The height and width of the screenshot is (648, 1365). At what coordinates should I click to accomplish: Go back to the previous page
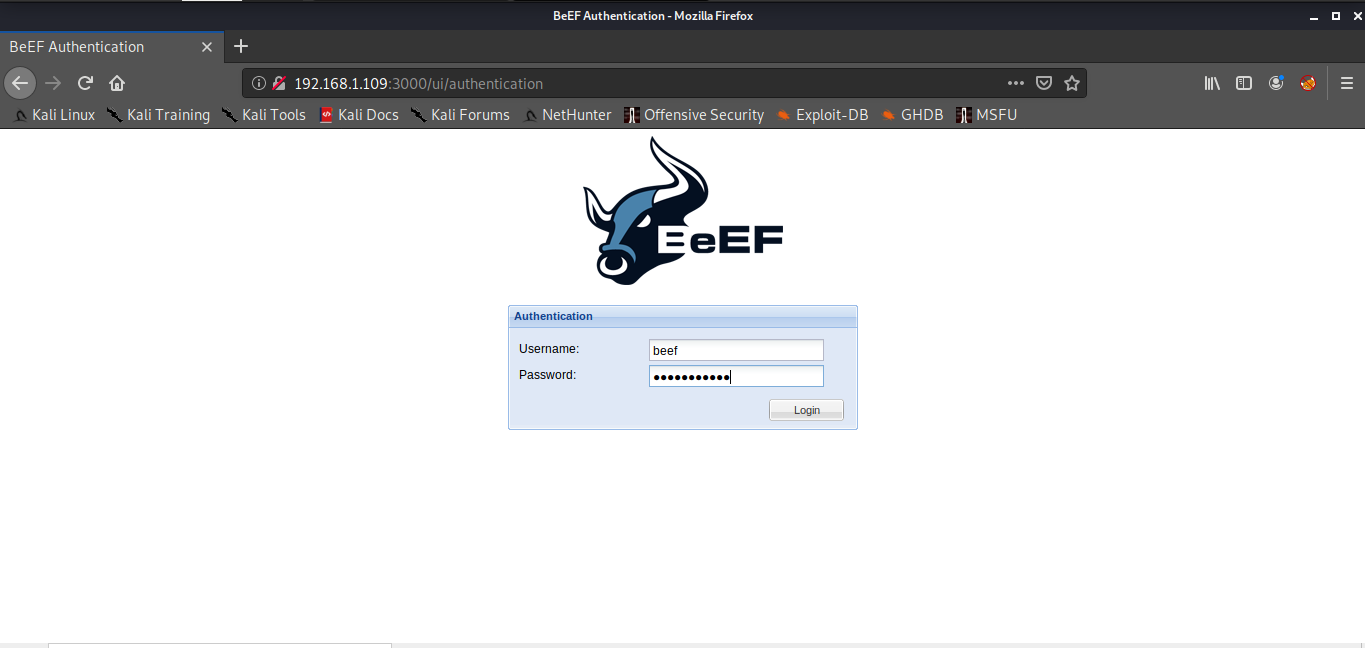click(x=20, y=83)
